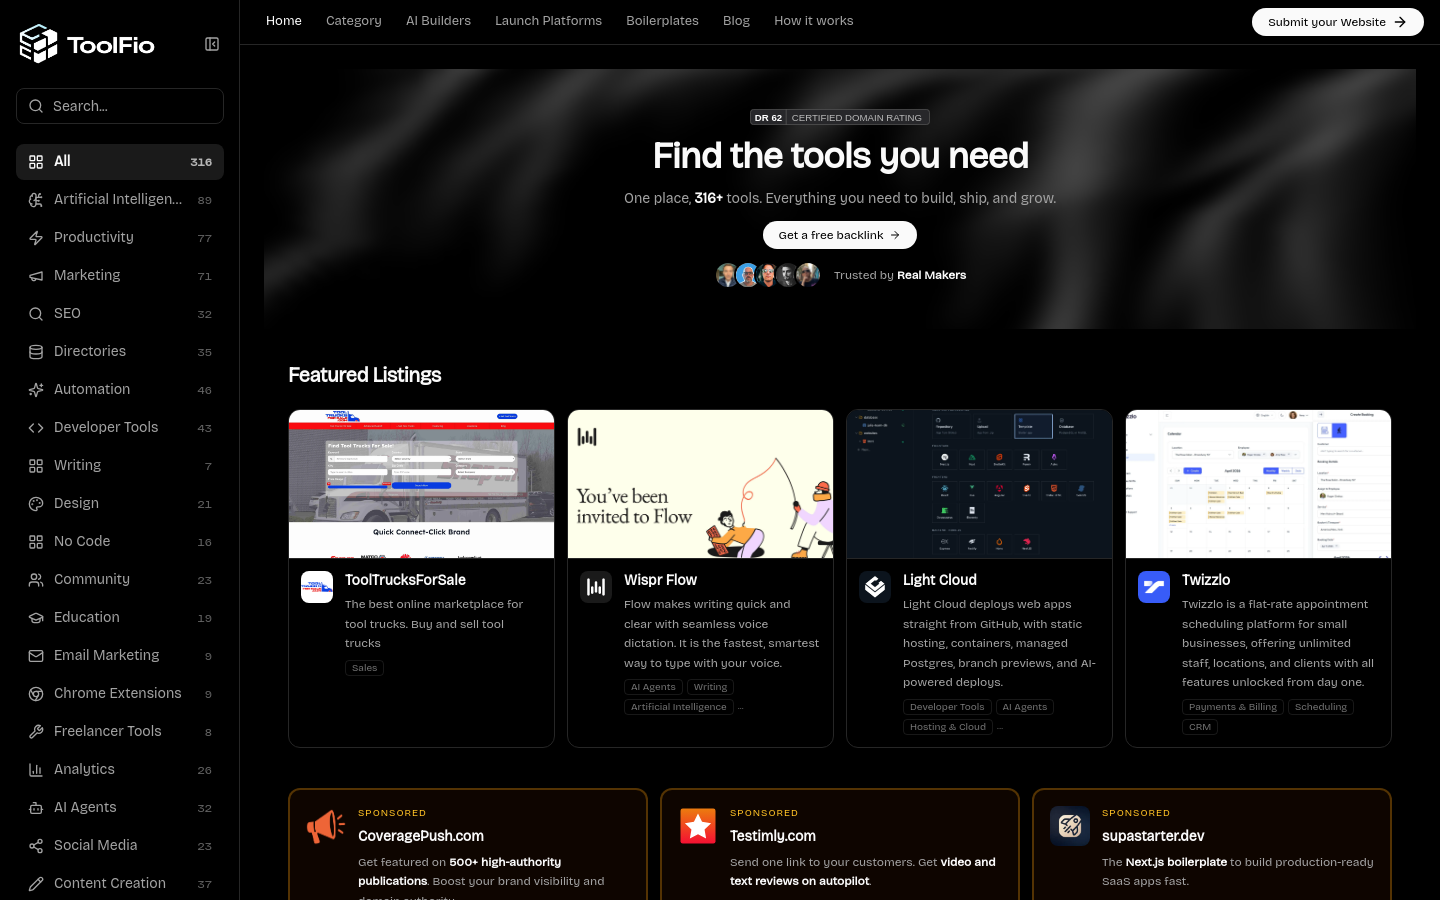Open the Home nav item
Image resolution: width=1440 pixels, height=900 pixels.
(x=284, y=21)
